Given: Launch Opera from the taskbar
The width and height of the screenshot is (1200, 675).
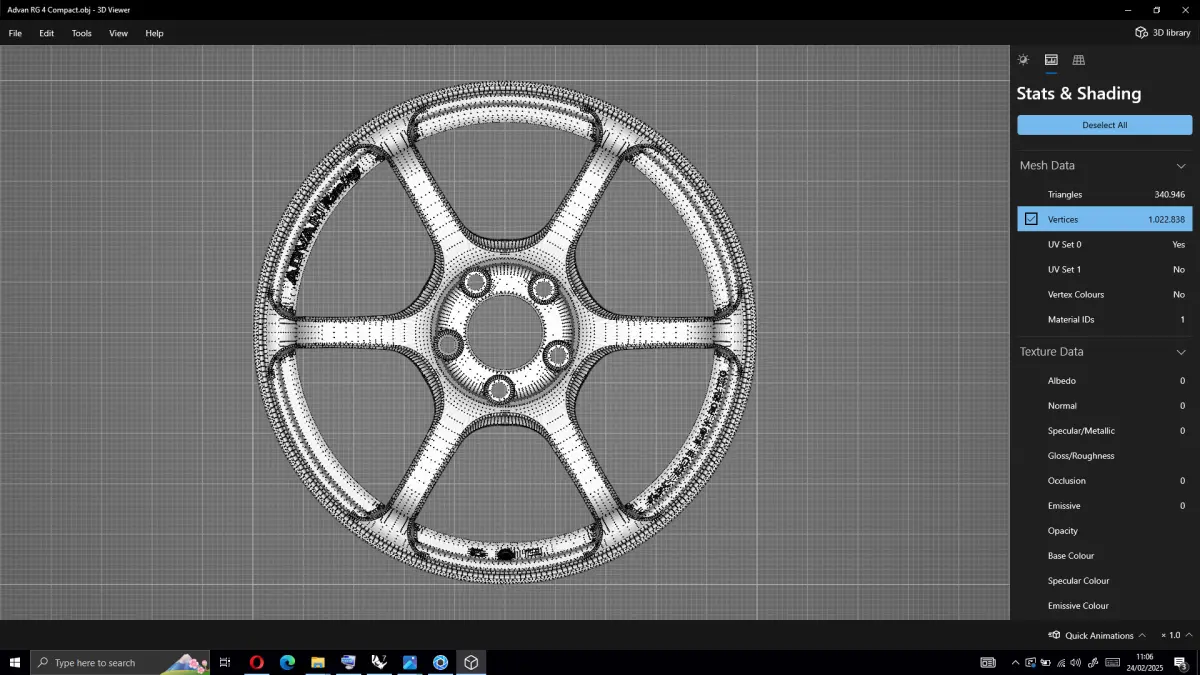Looking at the screenshot, I should pyautogui.click(x=257, y=662).
